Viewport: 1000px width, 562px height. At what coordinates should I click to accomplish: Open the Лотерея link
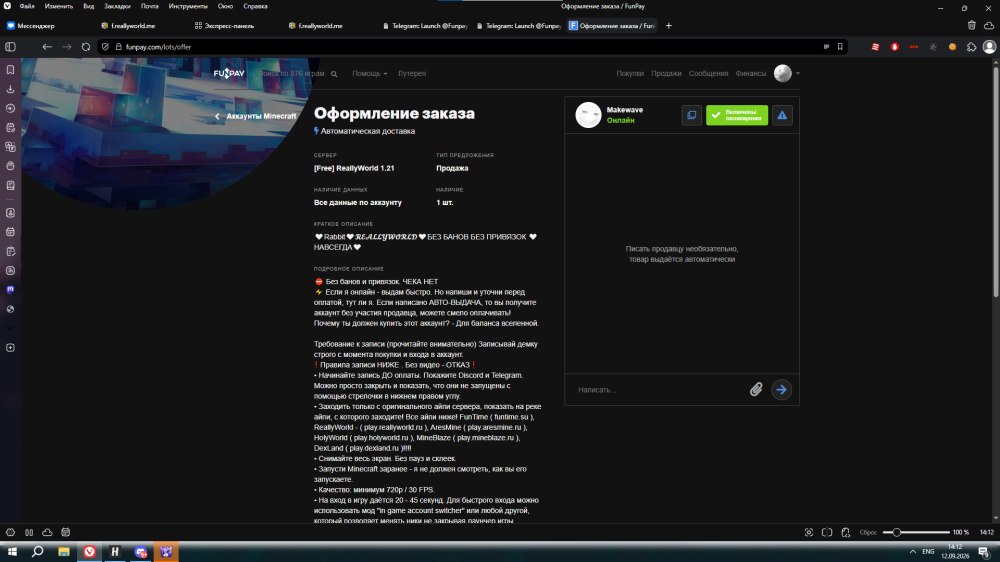click(412, 74)
